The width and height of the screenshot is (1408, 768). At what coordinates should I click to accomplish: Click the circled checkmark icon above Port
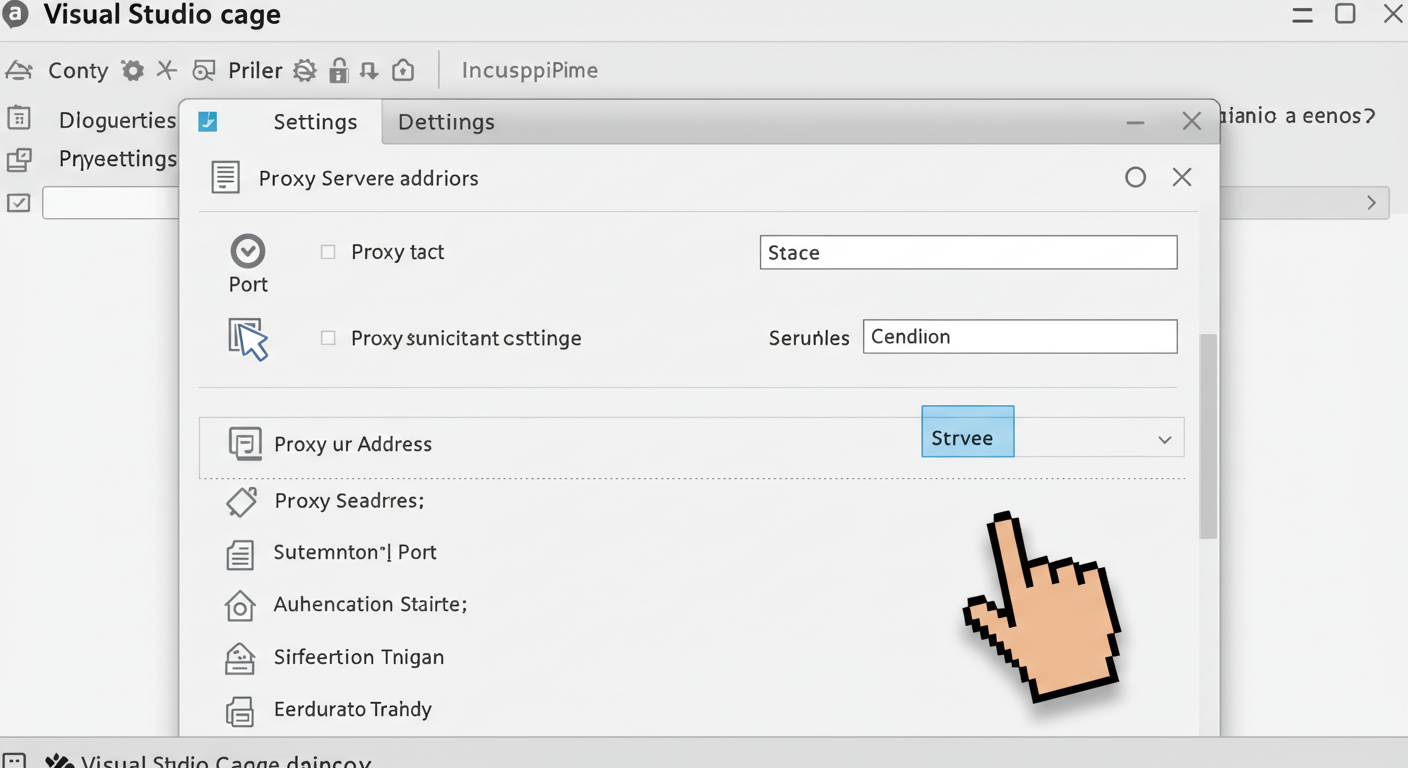click(x=248, y=251)
